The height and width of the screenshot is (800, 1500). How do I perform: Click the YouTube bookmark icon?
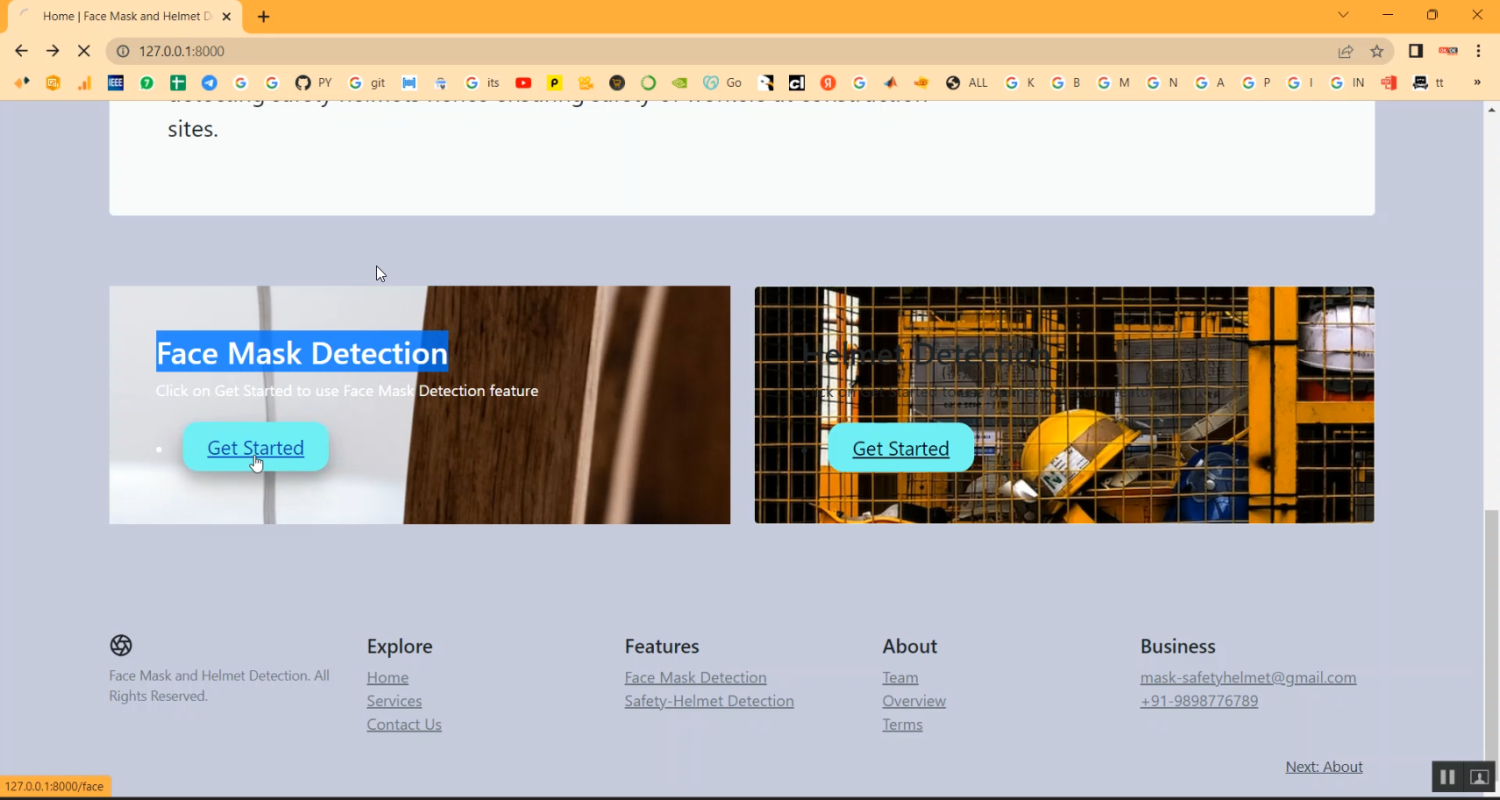tap(523, 83)
